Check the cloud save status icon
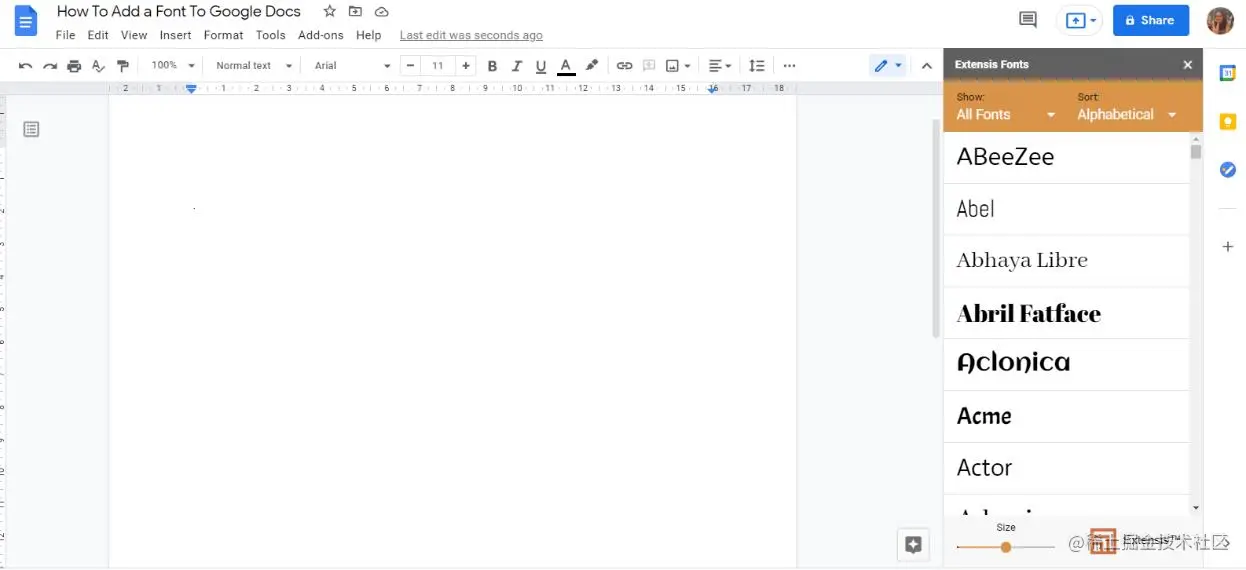The width and height of the screenshot is (1246, 570). click(x=381, y=12)
